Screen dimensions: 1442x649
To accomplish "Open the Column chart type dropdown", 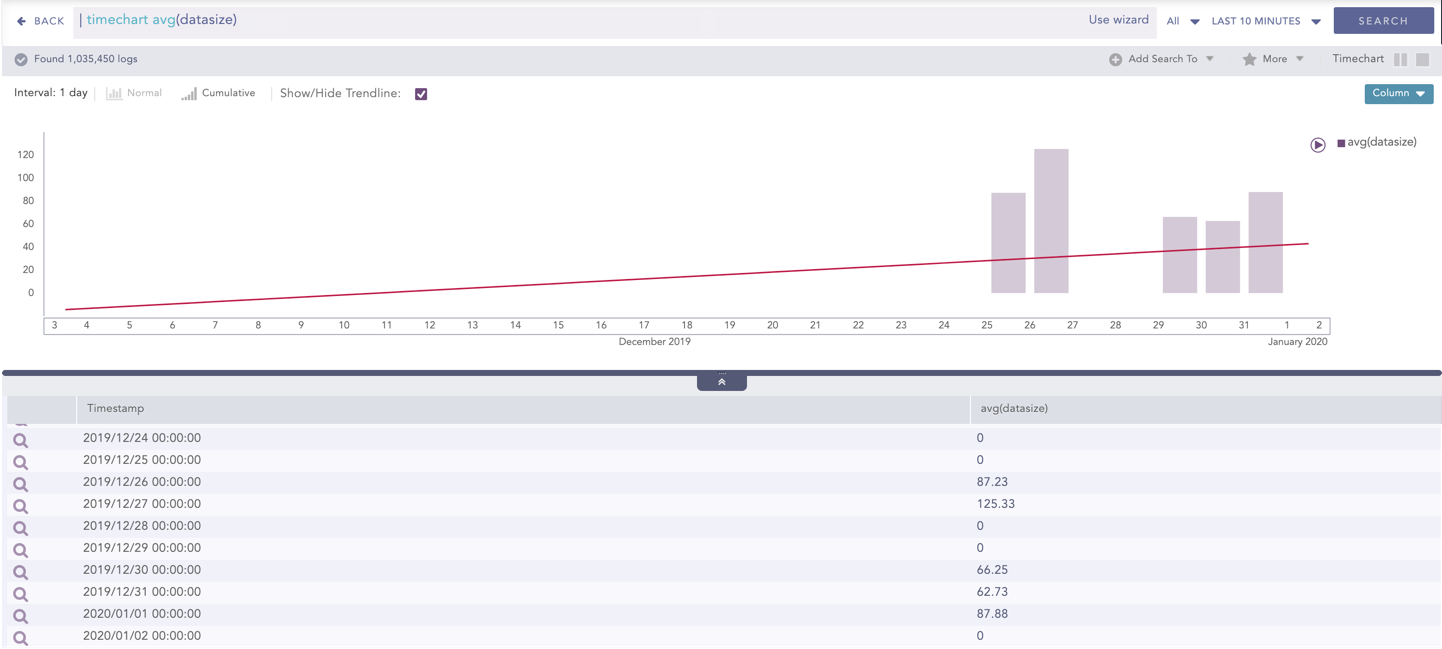I will 1398,93.
